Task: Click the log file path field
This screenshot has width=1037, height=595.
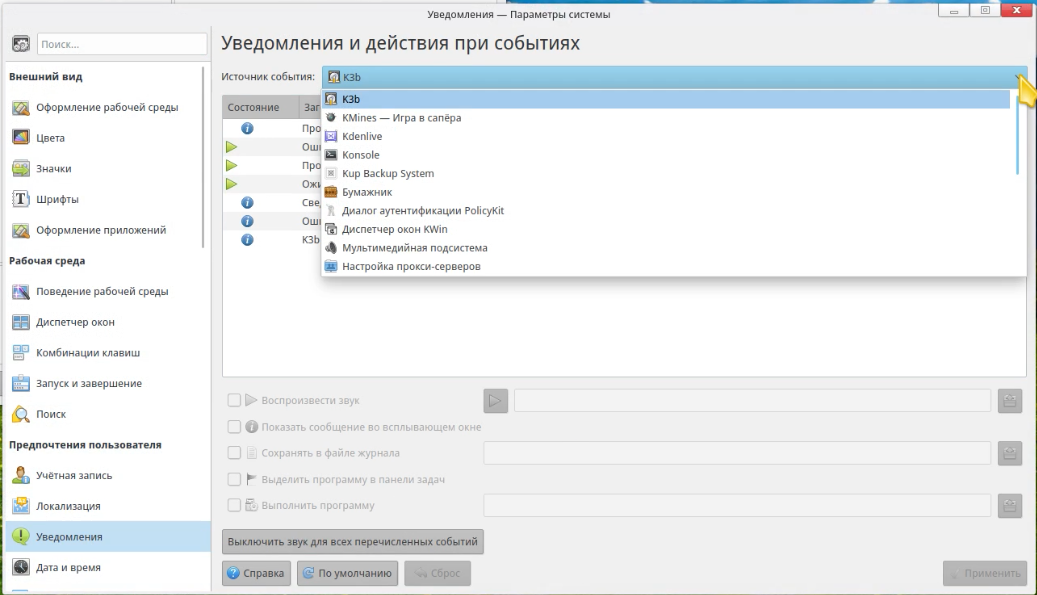Action: point(737,453)
